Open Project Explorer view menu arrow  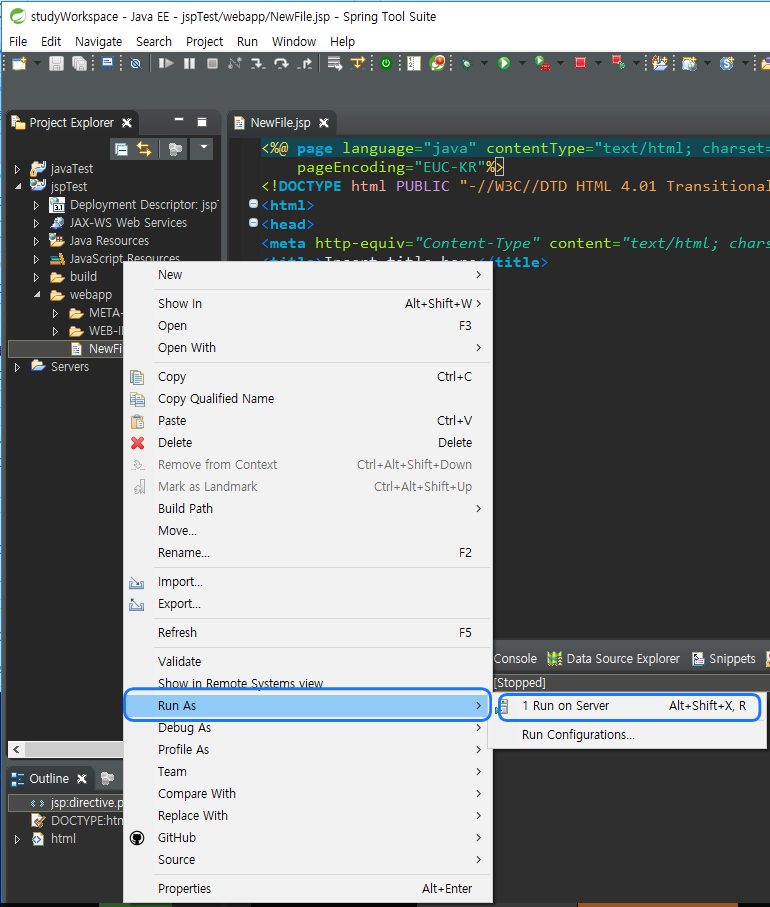(204, 148)
